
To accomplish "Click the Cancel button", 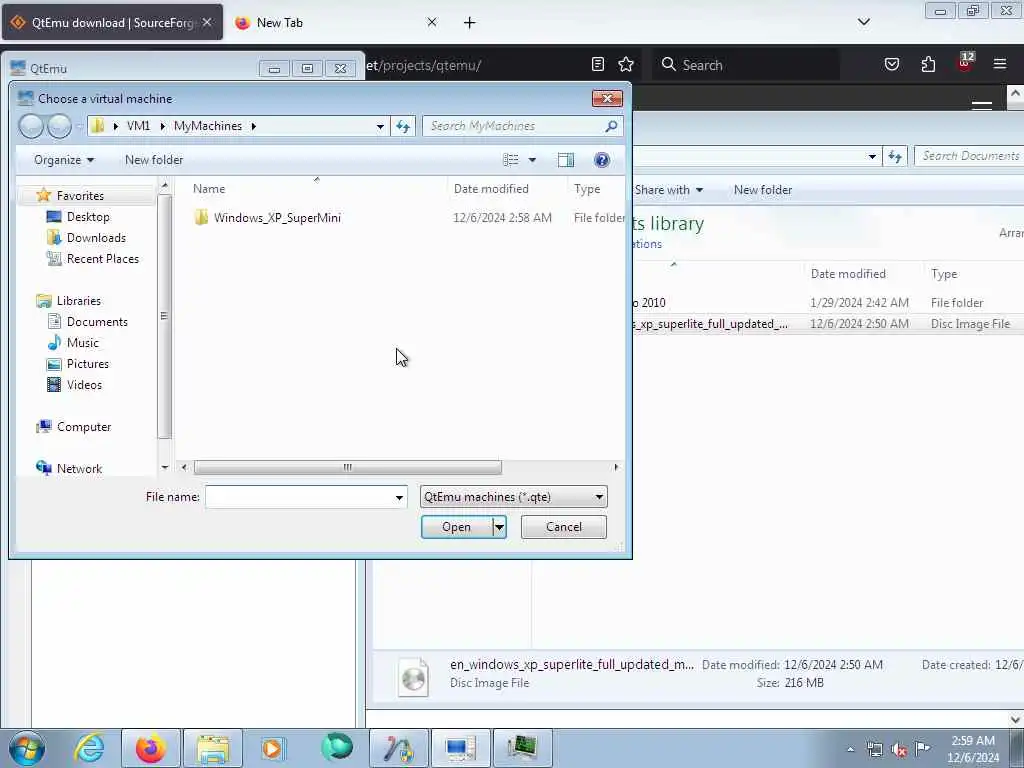I will (x=564, y=527).
